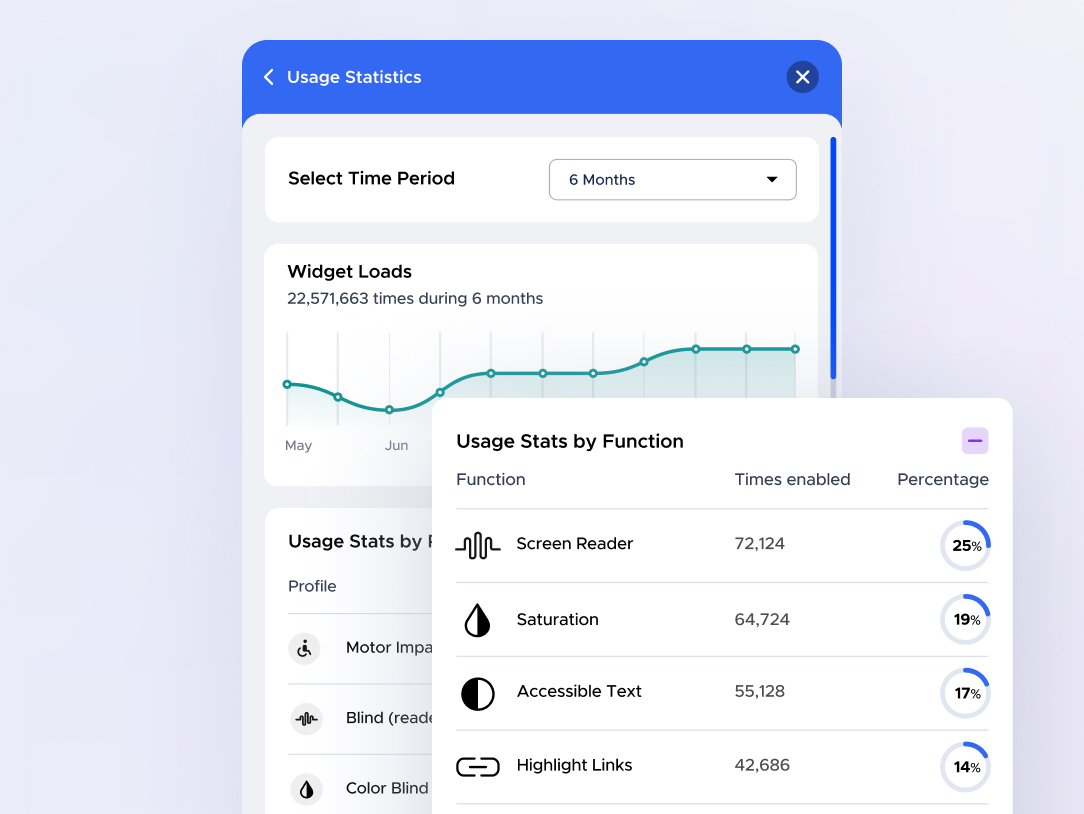Click the 'Function' column header
The width and height of the screenshot is (1084, 814).
click(491, 479)
